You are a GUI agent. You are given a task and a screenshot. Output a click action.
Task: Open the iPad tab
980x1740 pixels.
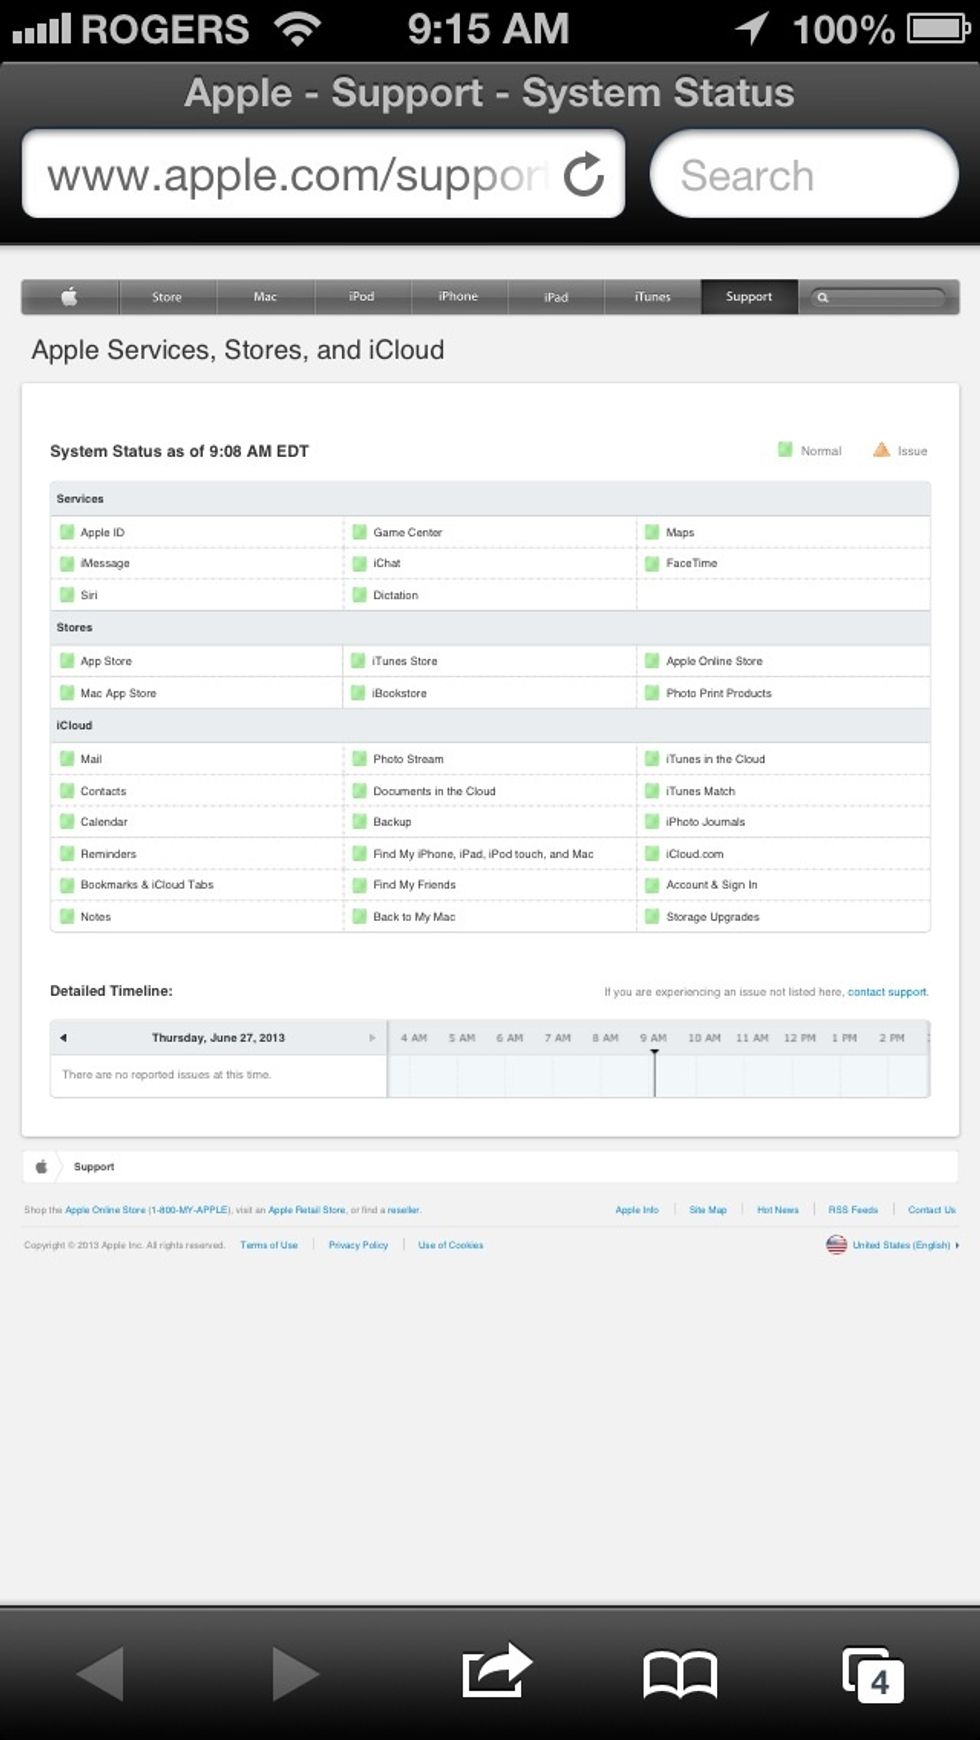point(556,297)
